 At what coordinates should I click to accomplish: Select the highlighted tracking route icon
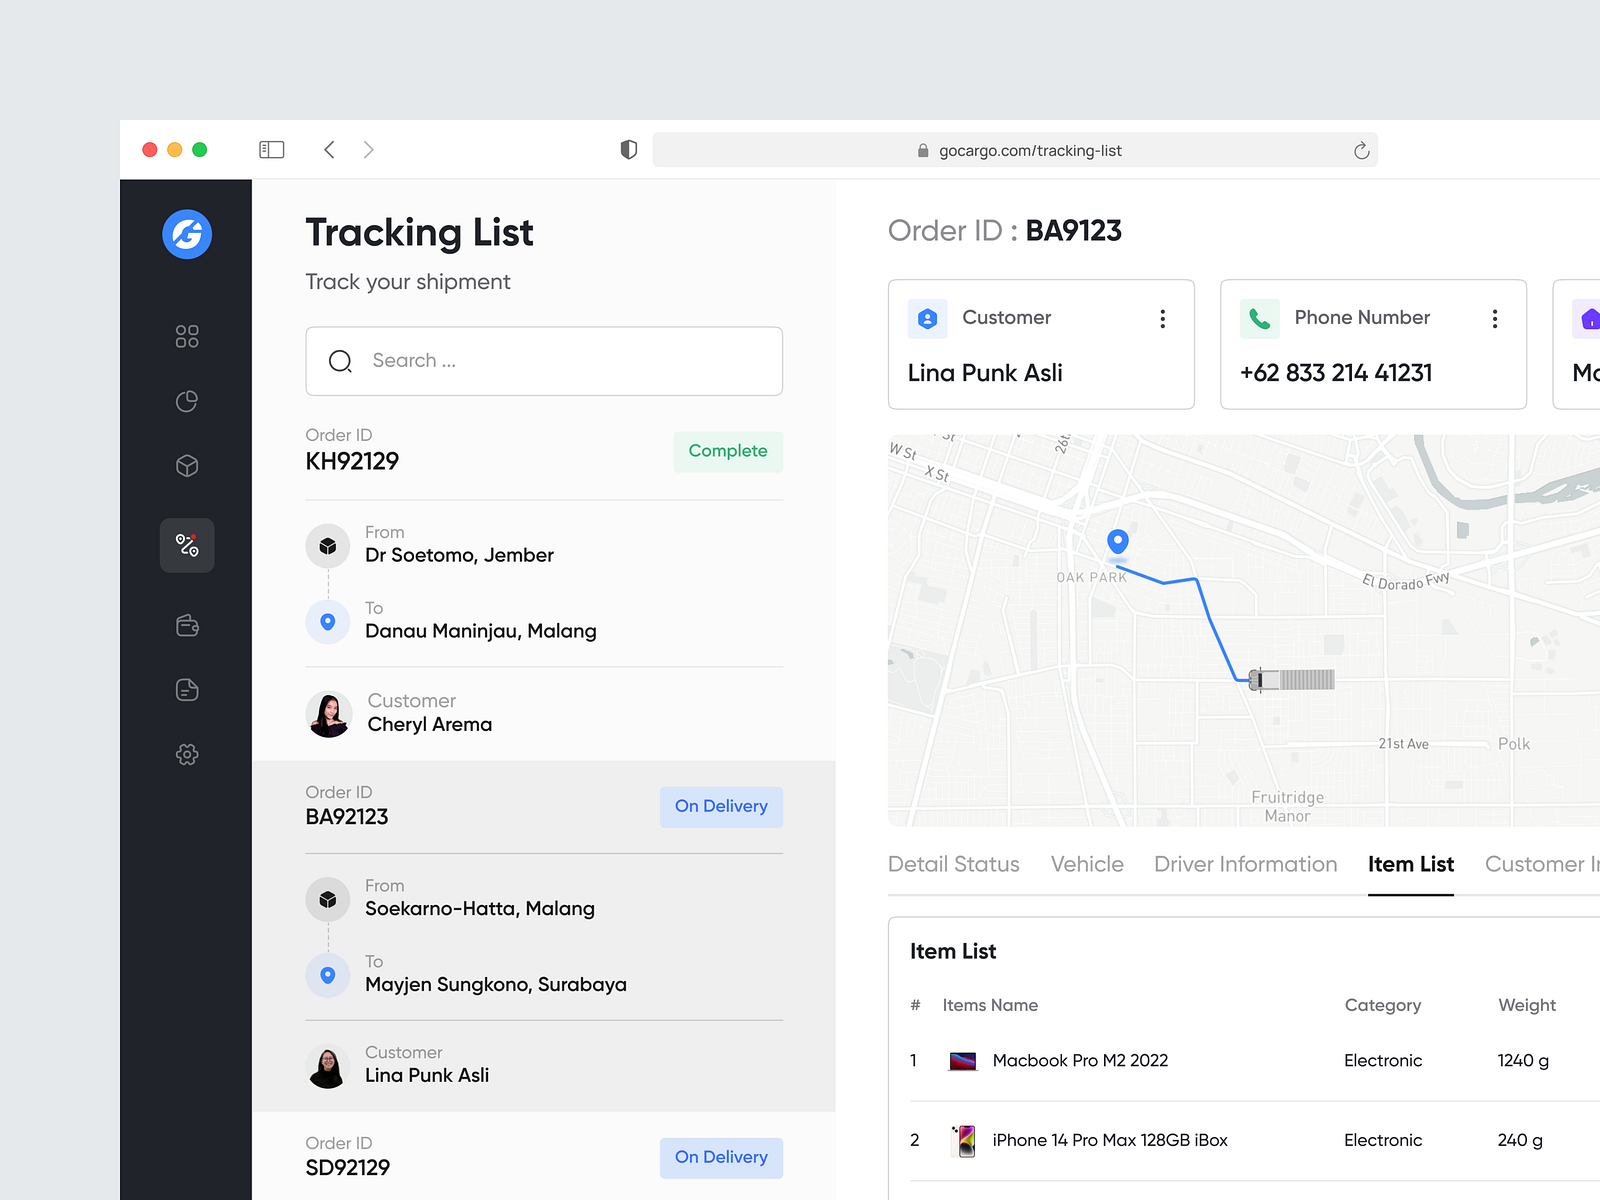click(186, 545)
